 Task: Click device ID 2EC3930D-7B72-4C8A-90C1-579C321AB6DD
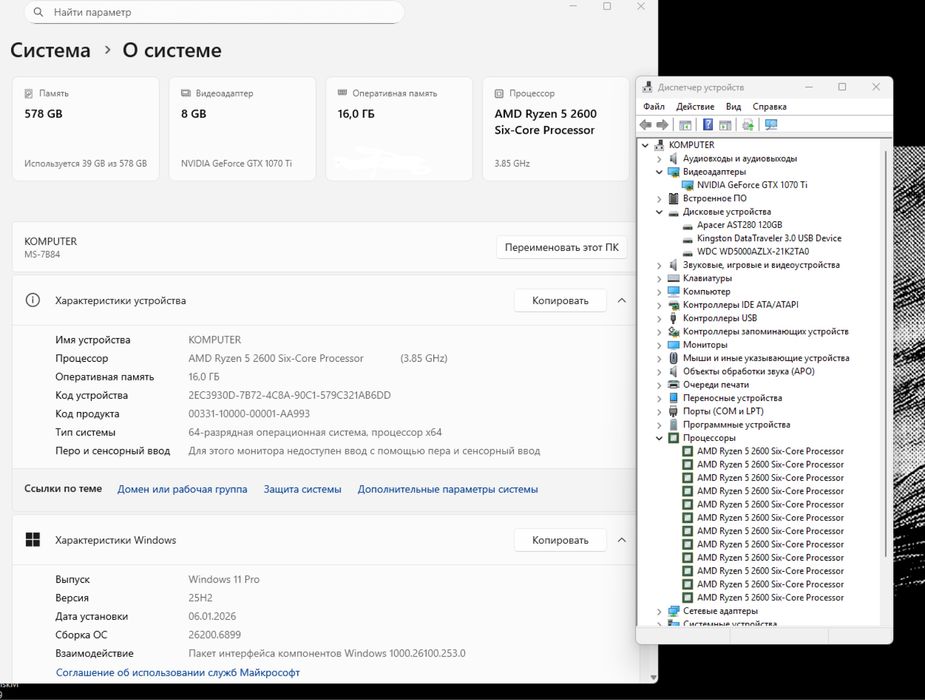(289, 395)
